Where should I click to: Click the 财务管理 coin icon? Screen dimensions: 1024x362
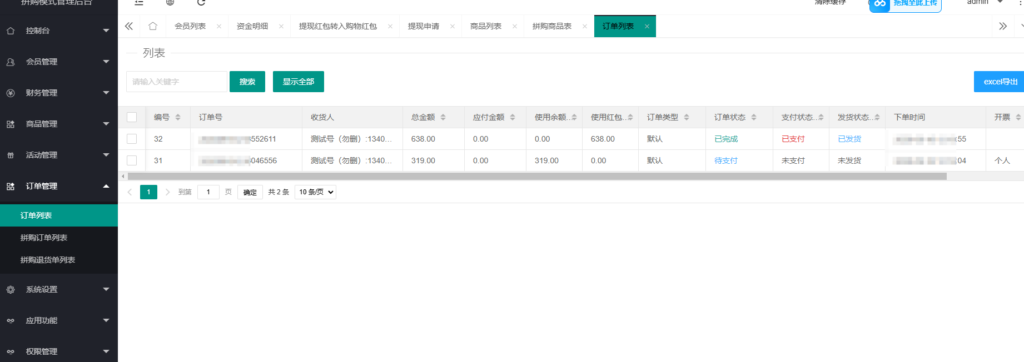point(10,93)
